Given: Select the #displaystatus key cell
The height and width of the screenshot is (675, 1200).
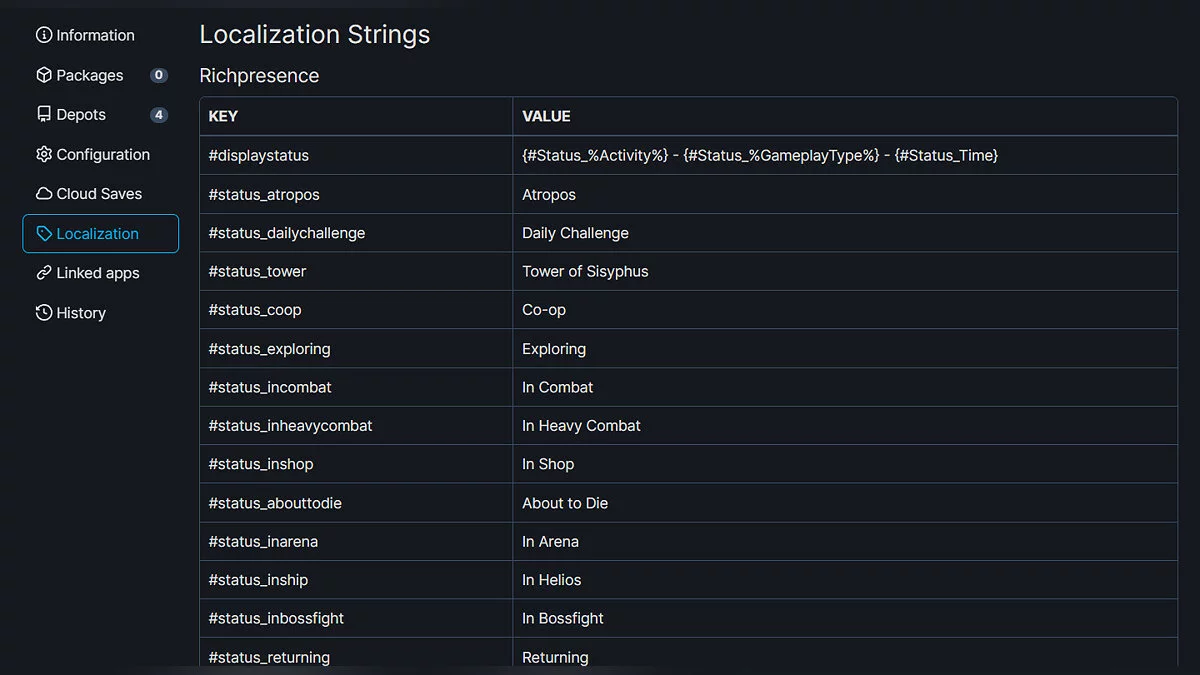Looking at the screenshot, I should coord(259,155).
